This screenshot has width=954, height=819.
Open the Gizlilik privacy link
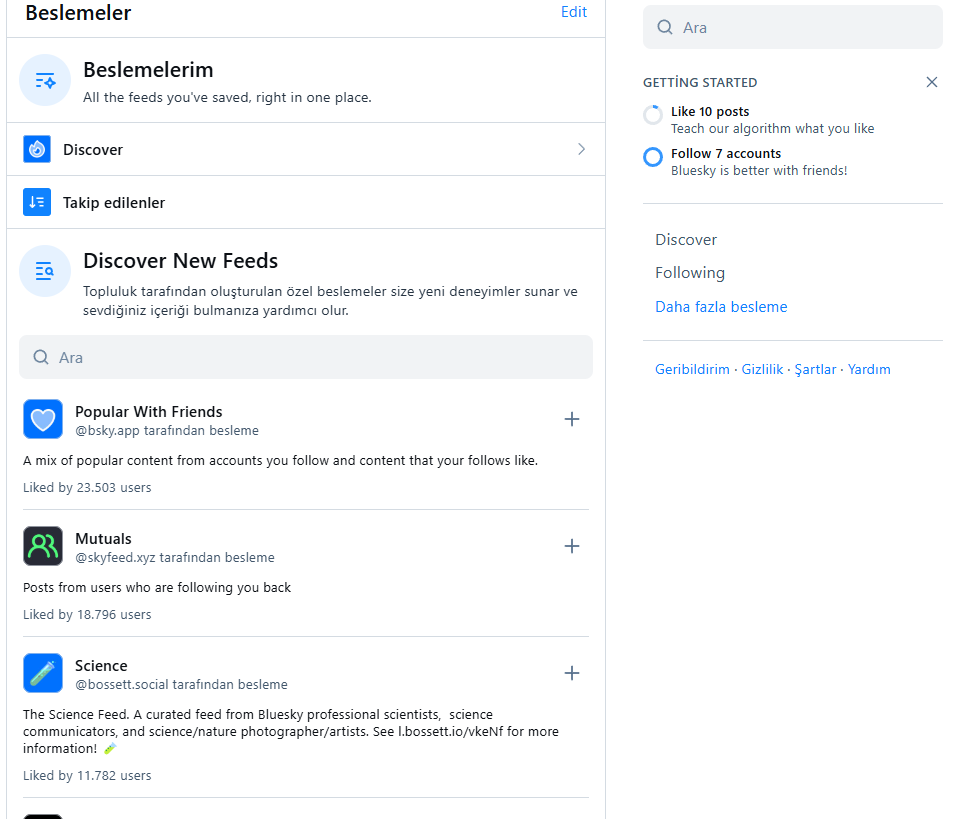[762, 369]
